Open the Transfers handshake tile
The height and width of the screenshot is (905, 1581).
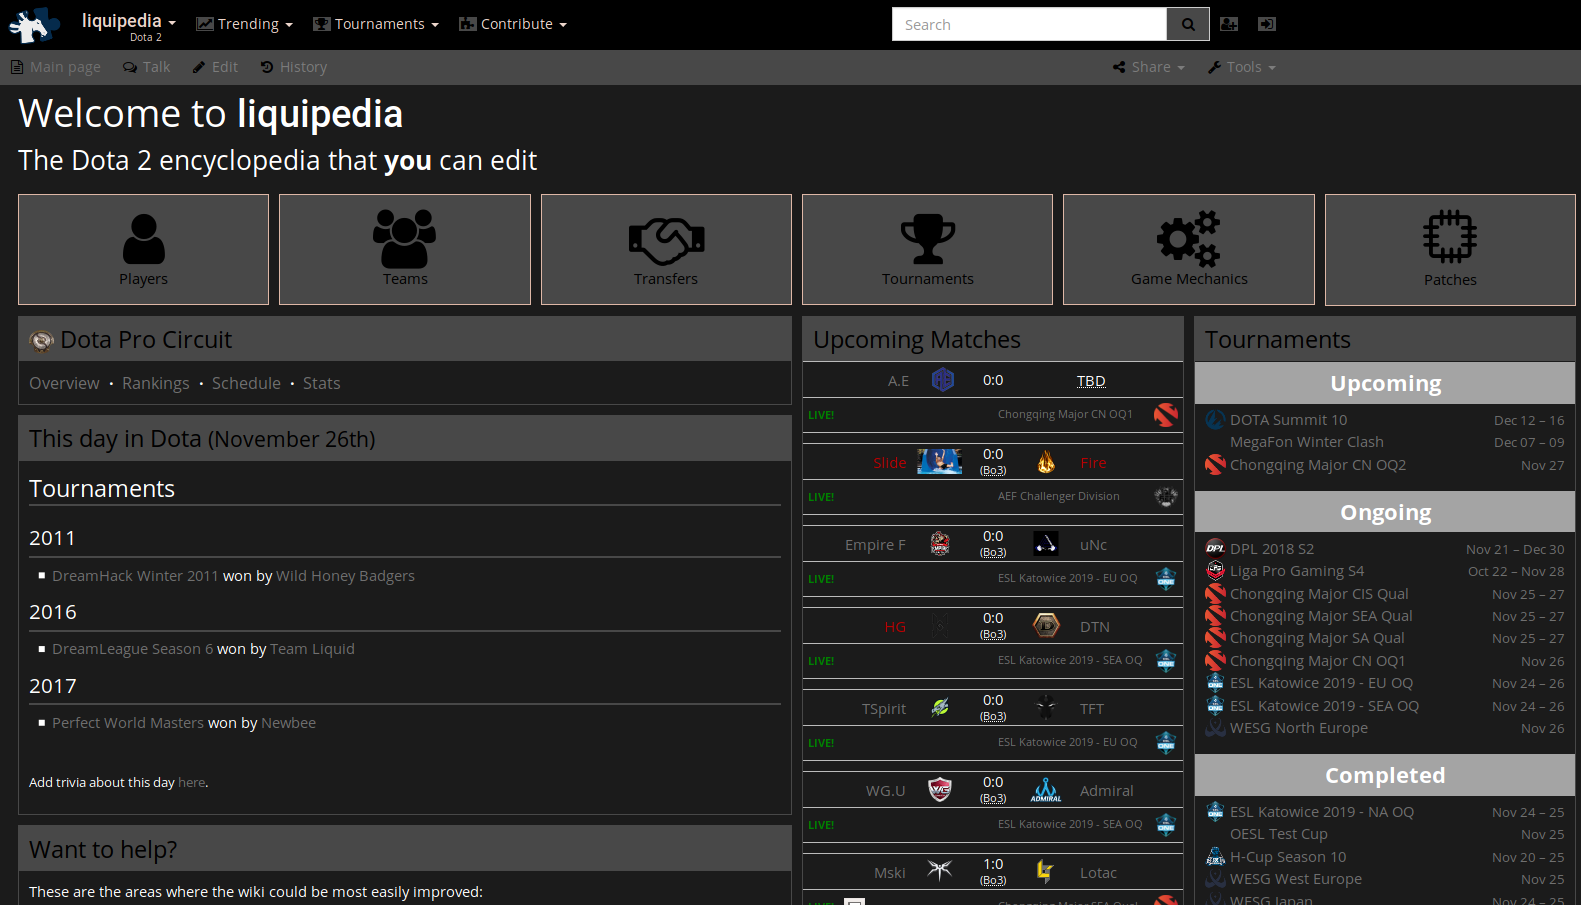click(x=666, y=249)
